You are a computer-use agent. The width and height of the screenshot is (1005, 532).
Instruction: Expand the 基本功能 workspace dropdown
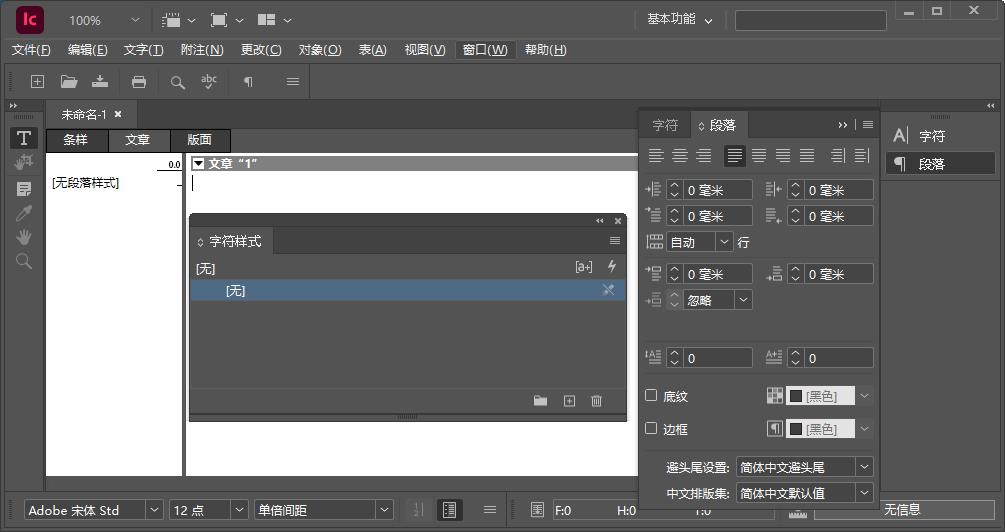(708, 20)
